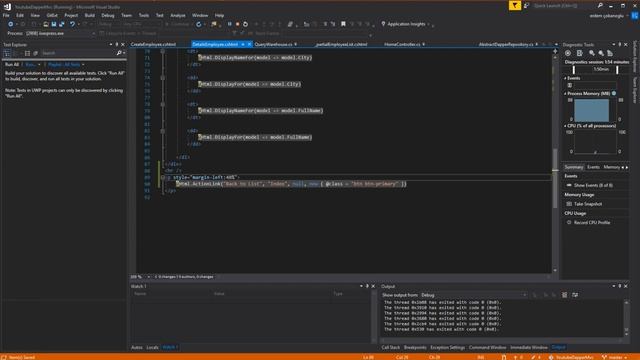
Task: Collapse the CPU graph section
Action: [565, 126]
